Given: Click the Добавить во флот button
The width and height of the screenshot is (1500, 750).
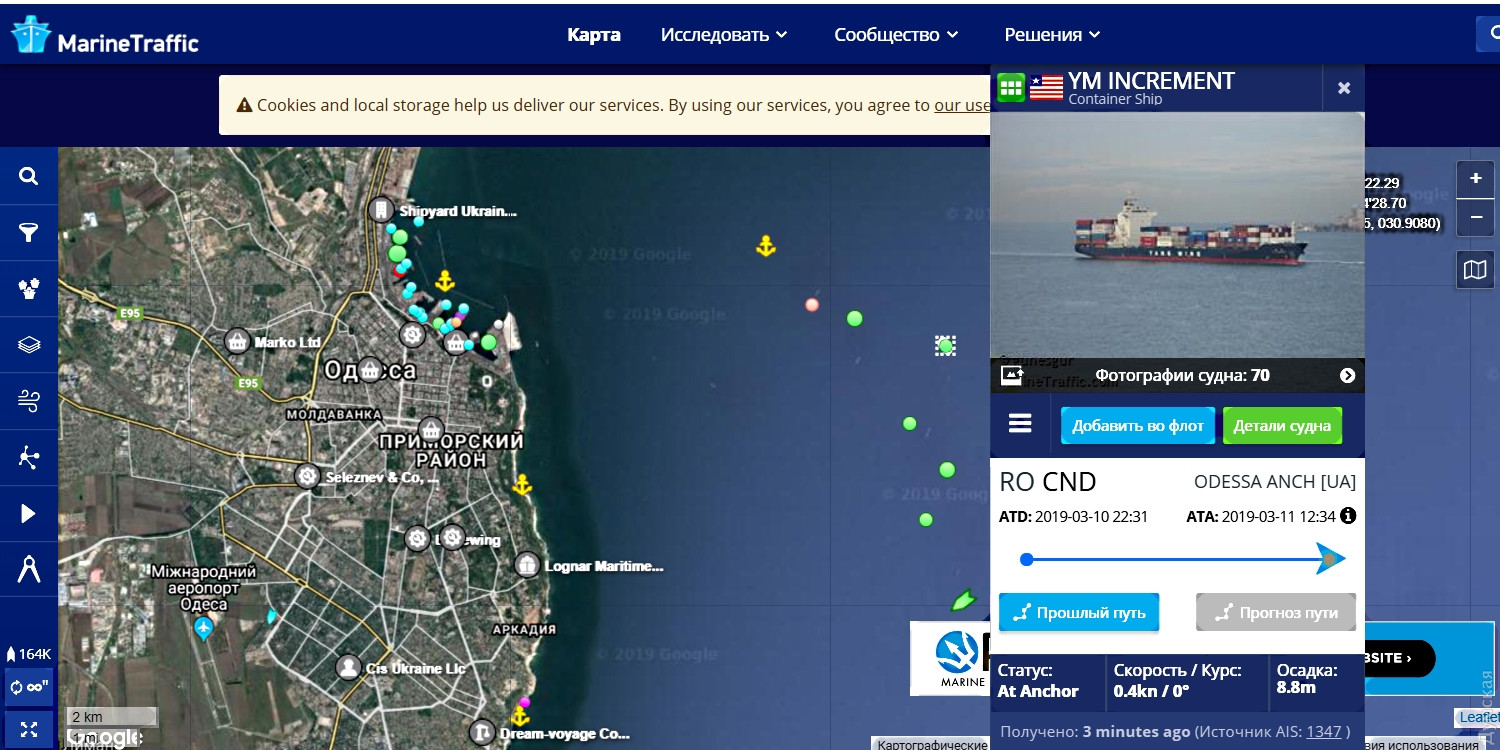Looking at the screenshot, I should pyautogui.click(x=1138, y=426).
